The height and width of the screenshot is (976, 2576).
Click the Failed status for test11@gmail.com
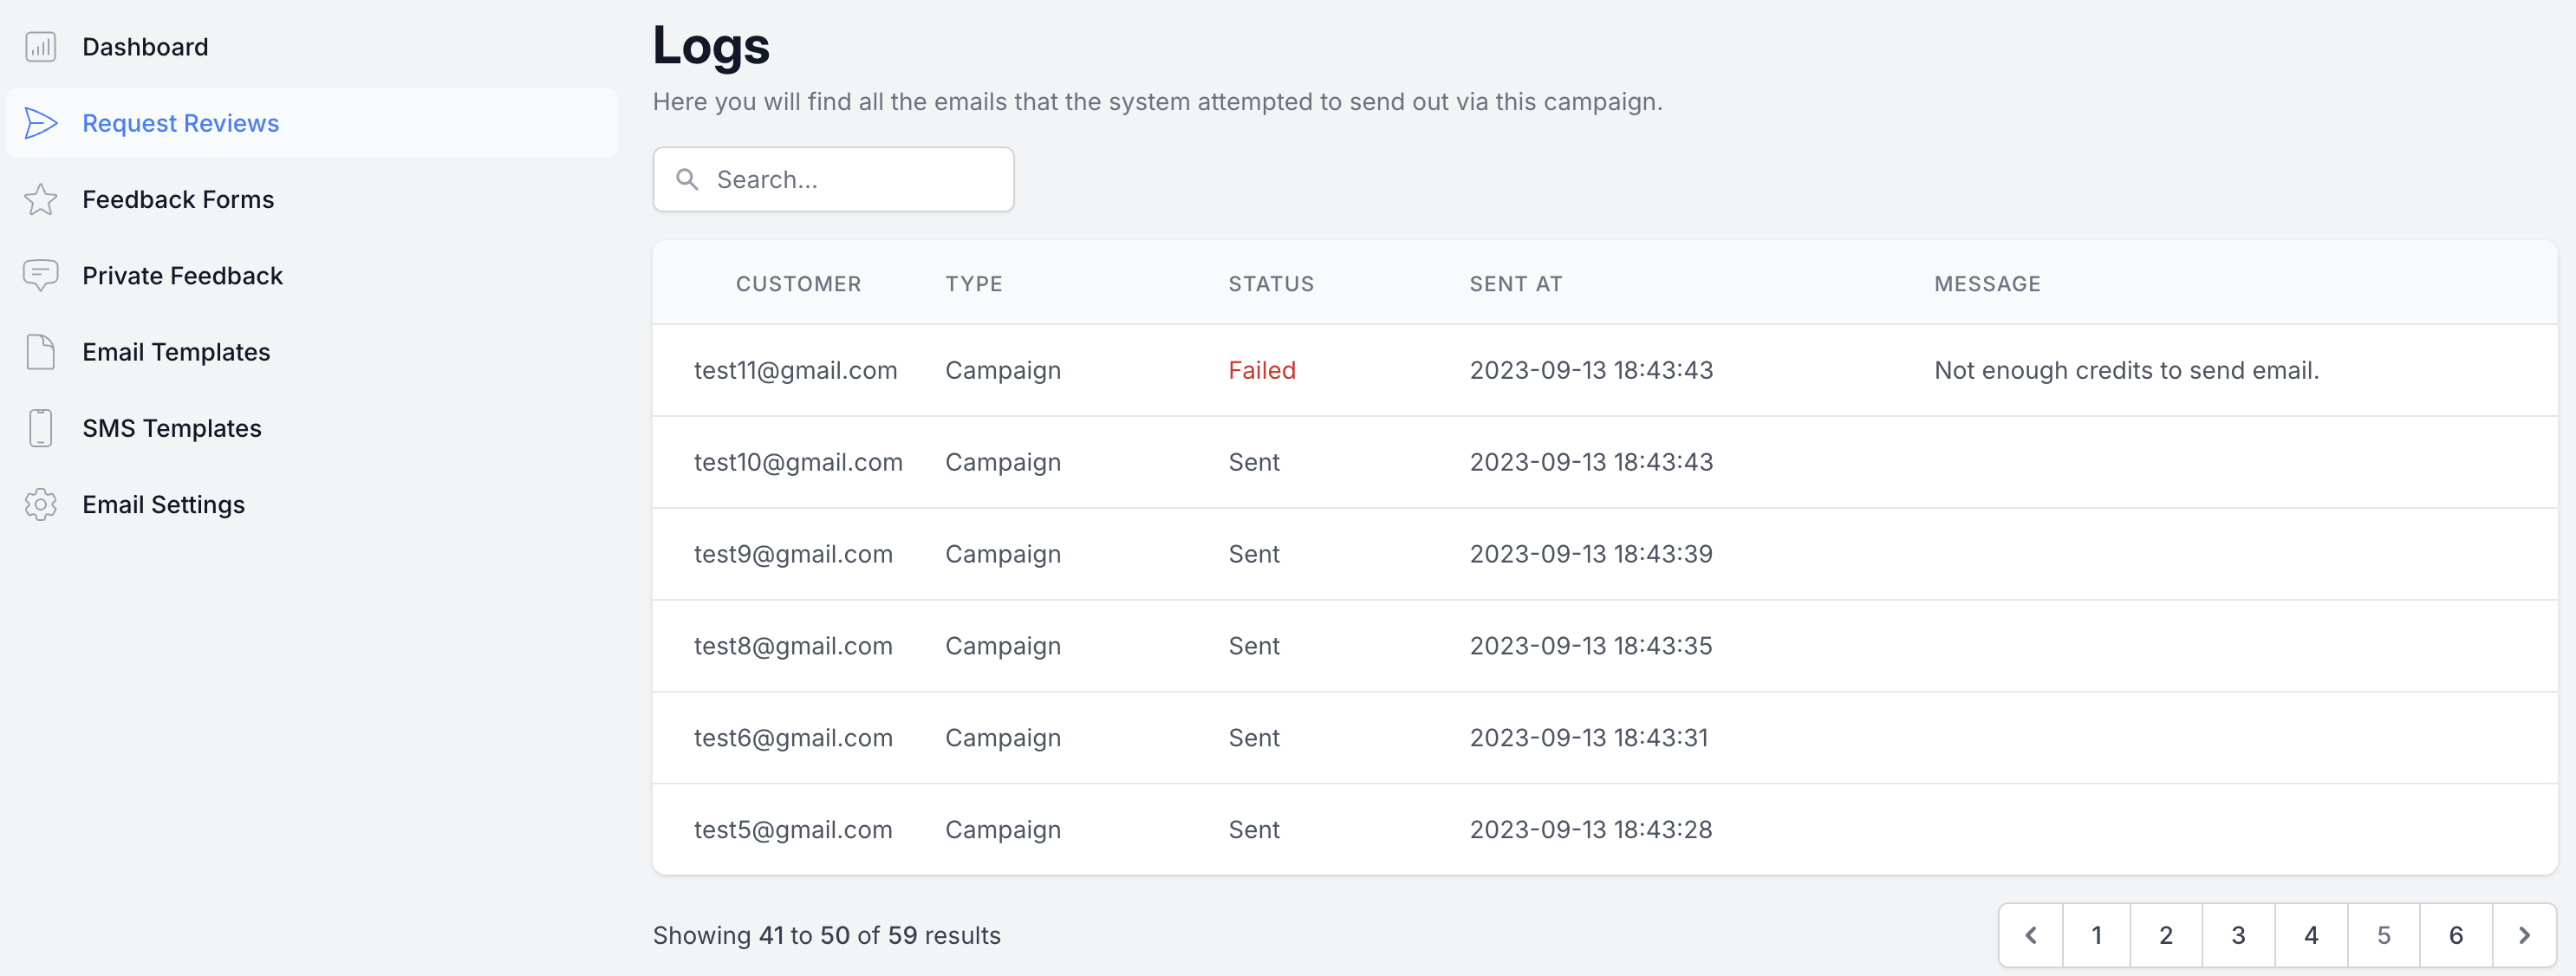pyautogui.click(x=1261, y=370)
